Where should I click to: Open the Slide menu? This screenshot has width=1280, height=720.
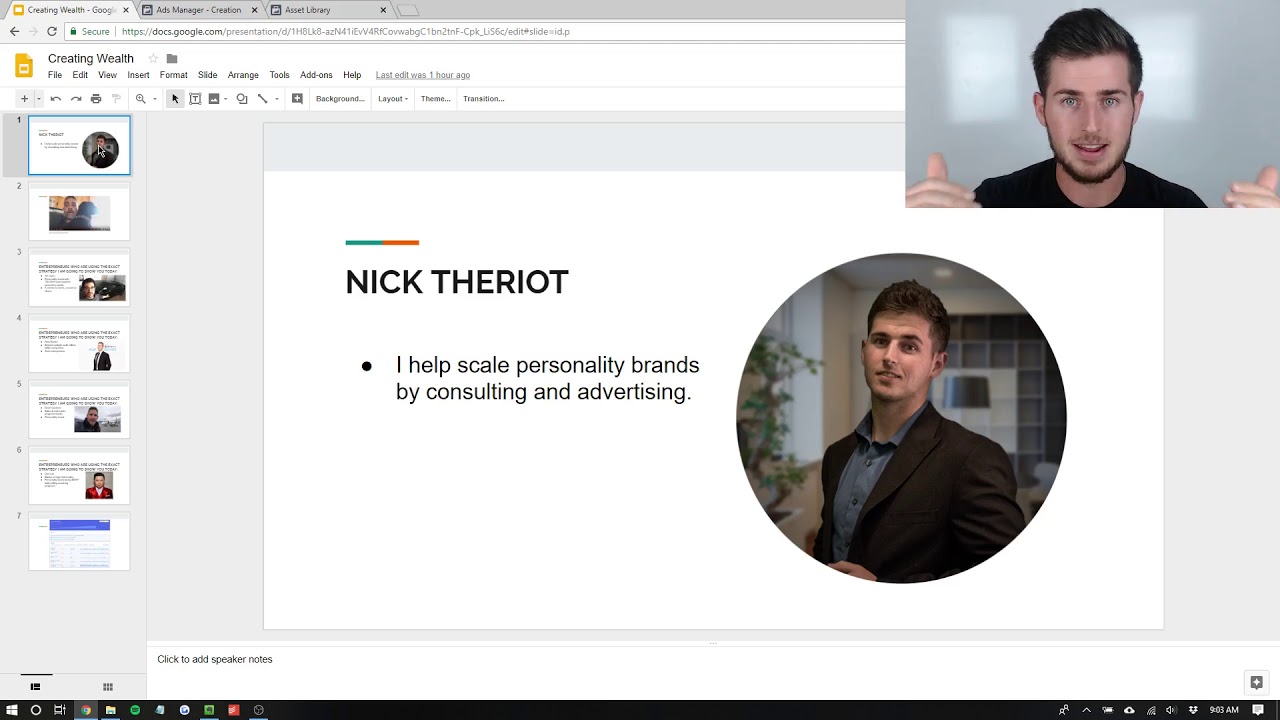207,75
